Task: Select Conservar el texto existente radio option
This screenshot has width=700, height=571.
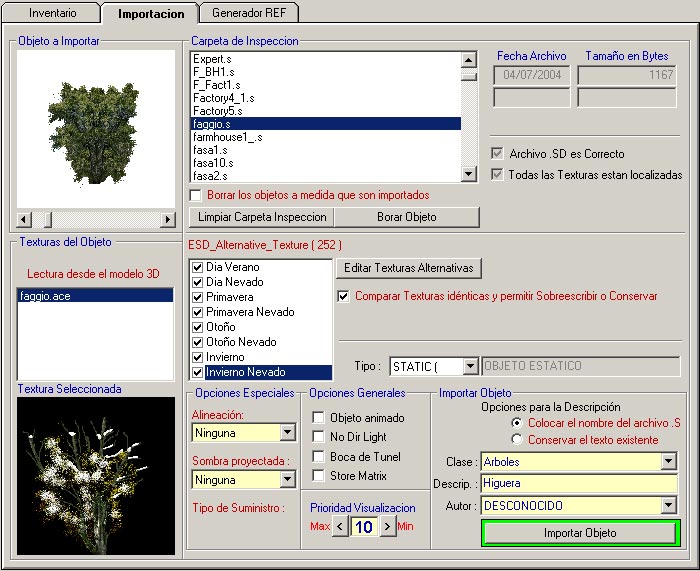Action: click(x=517, y=439)
